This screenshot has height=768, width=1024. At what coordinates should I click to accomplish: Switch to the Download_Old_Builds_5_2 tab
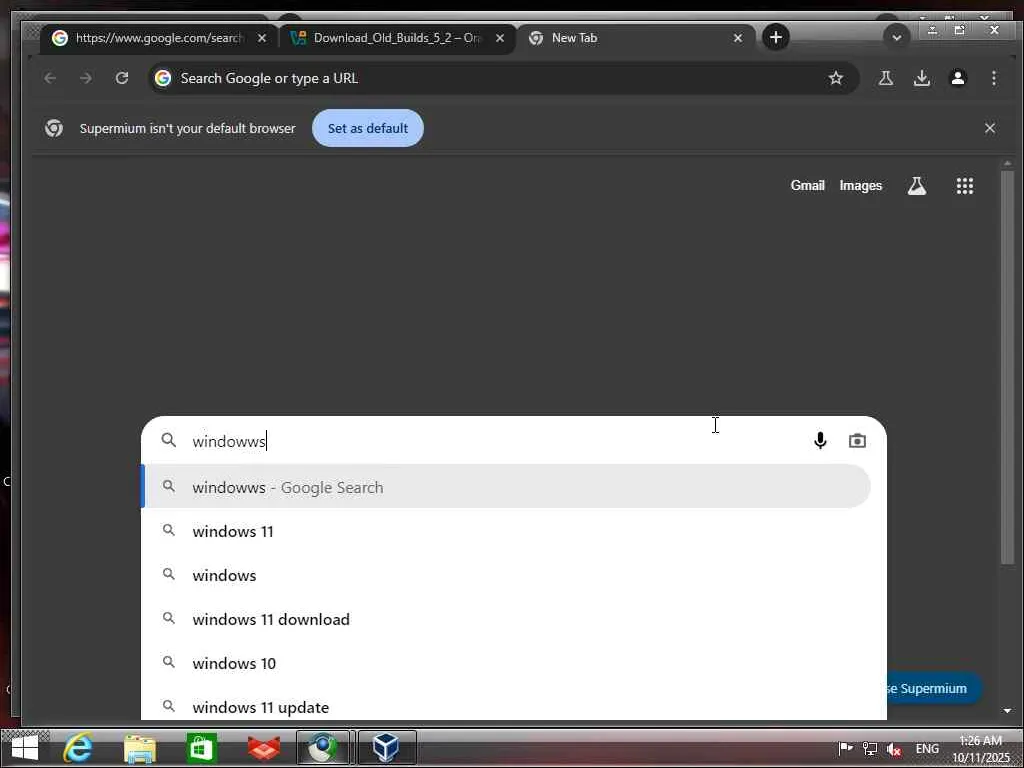[x=397, y=38]
